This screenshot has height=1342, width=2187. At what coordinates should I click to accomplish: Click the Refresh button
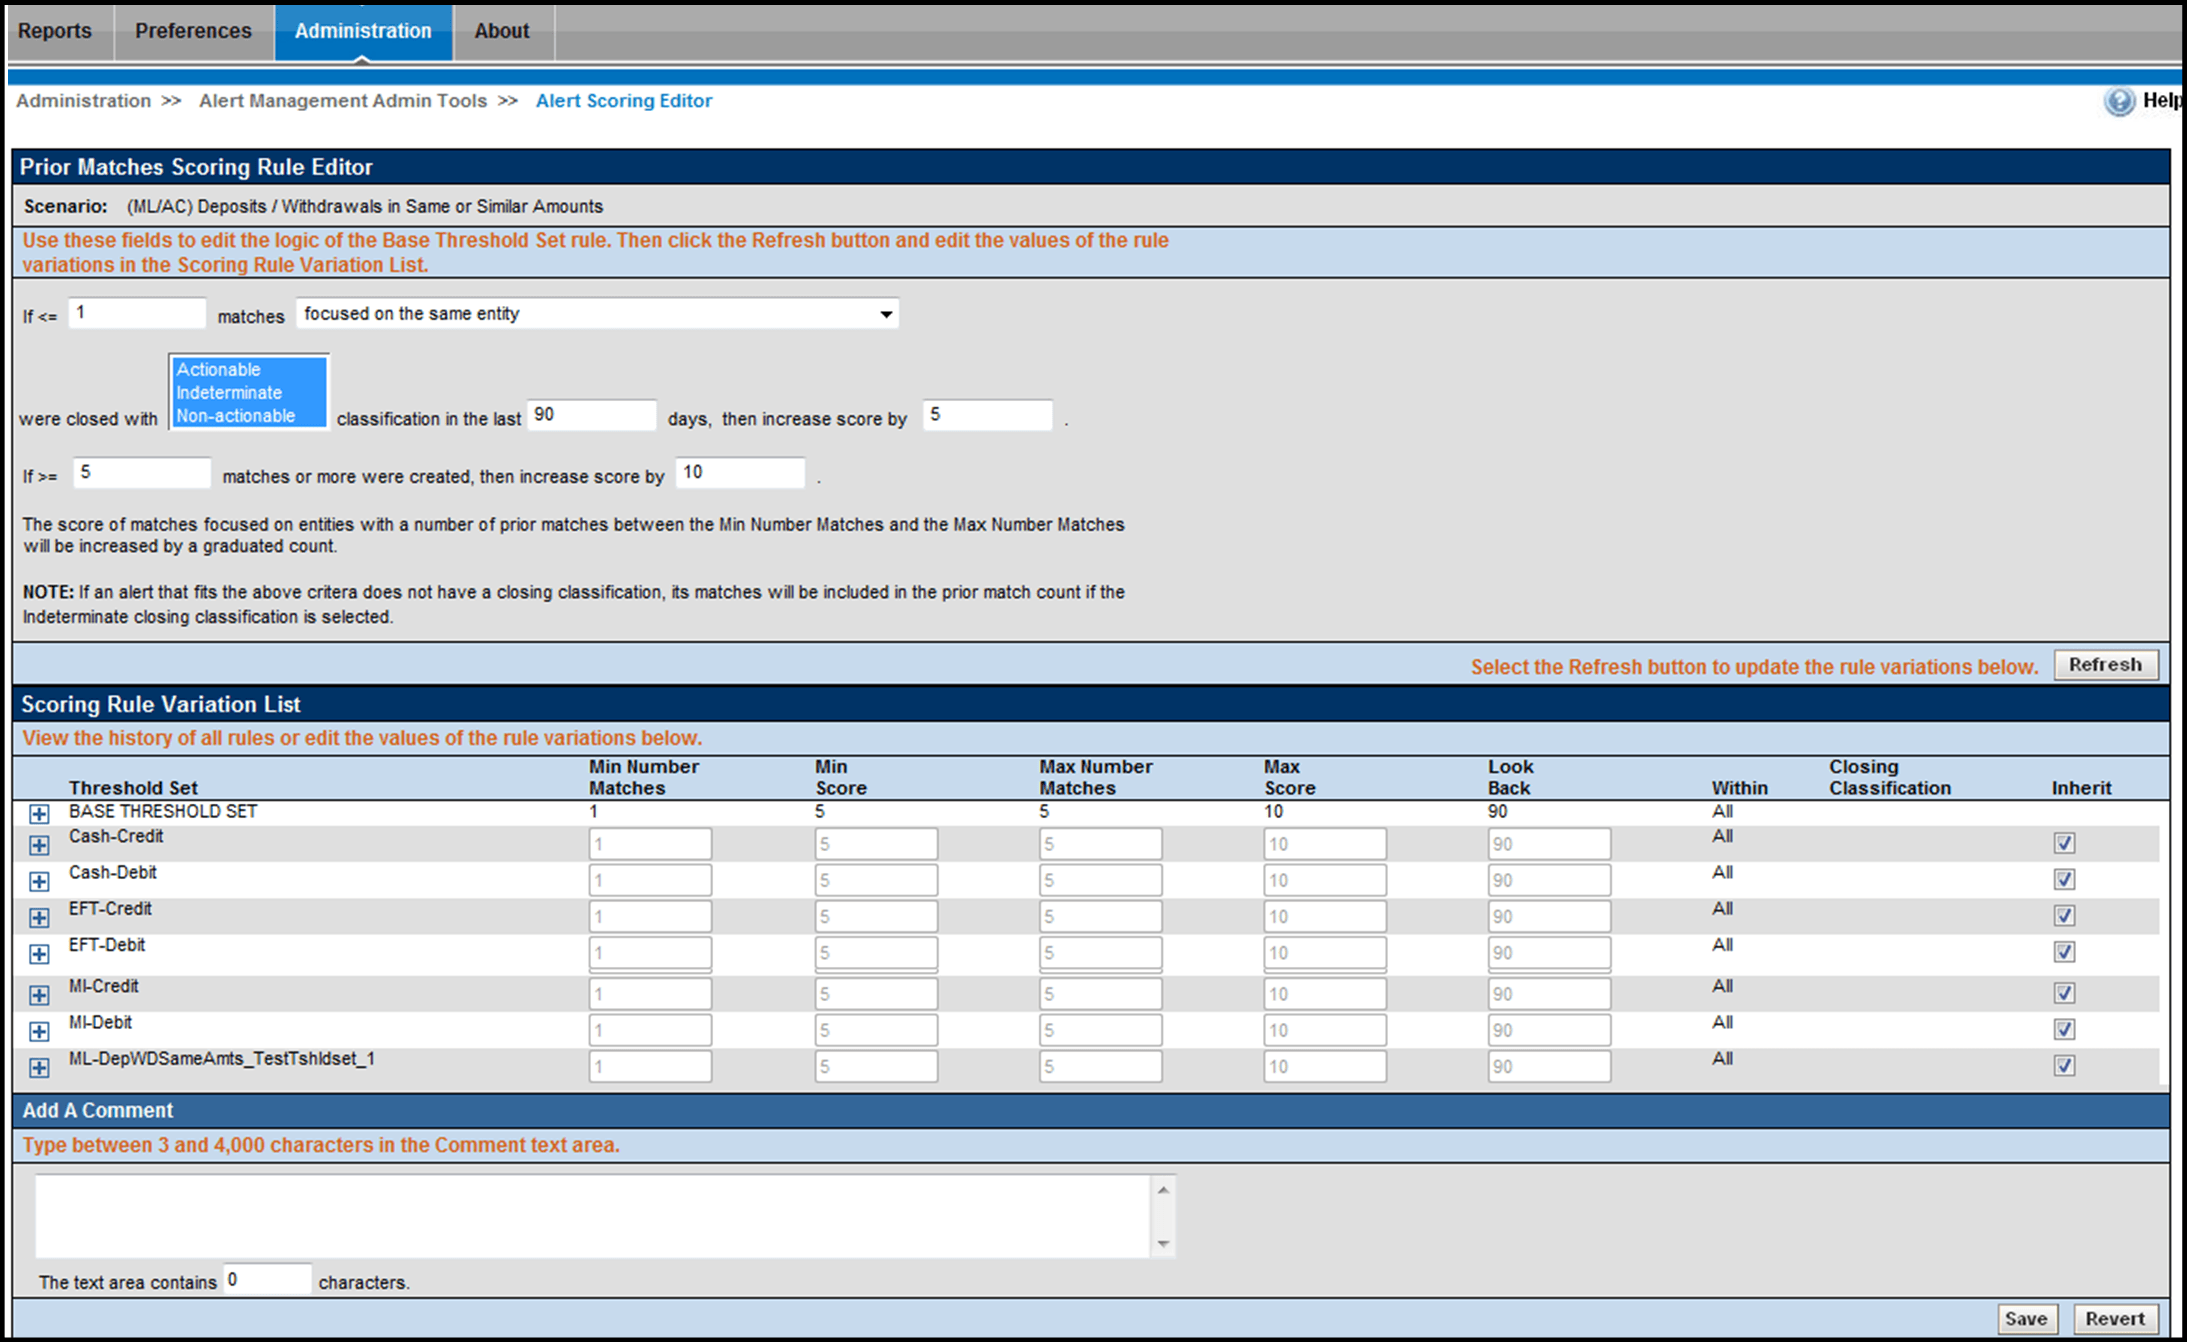pyautogui.click(x=2105, y=665)
